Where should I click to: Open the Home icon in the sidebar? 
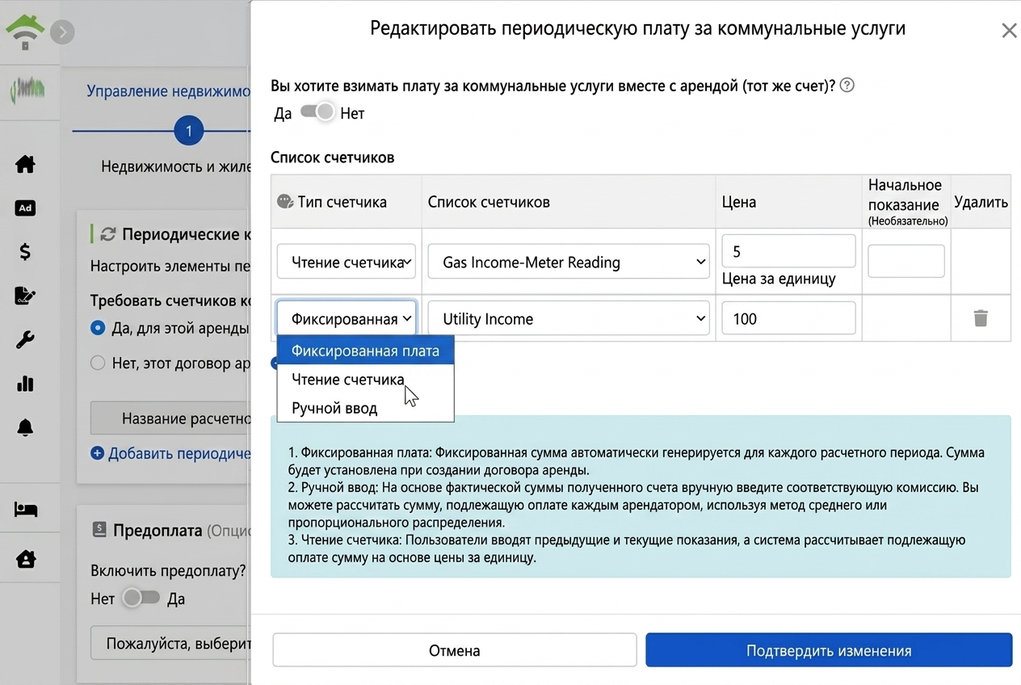coord(25,163)
